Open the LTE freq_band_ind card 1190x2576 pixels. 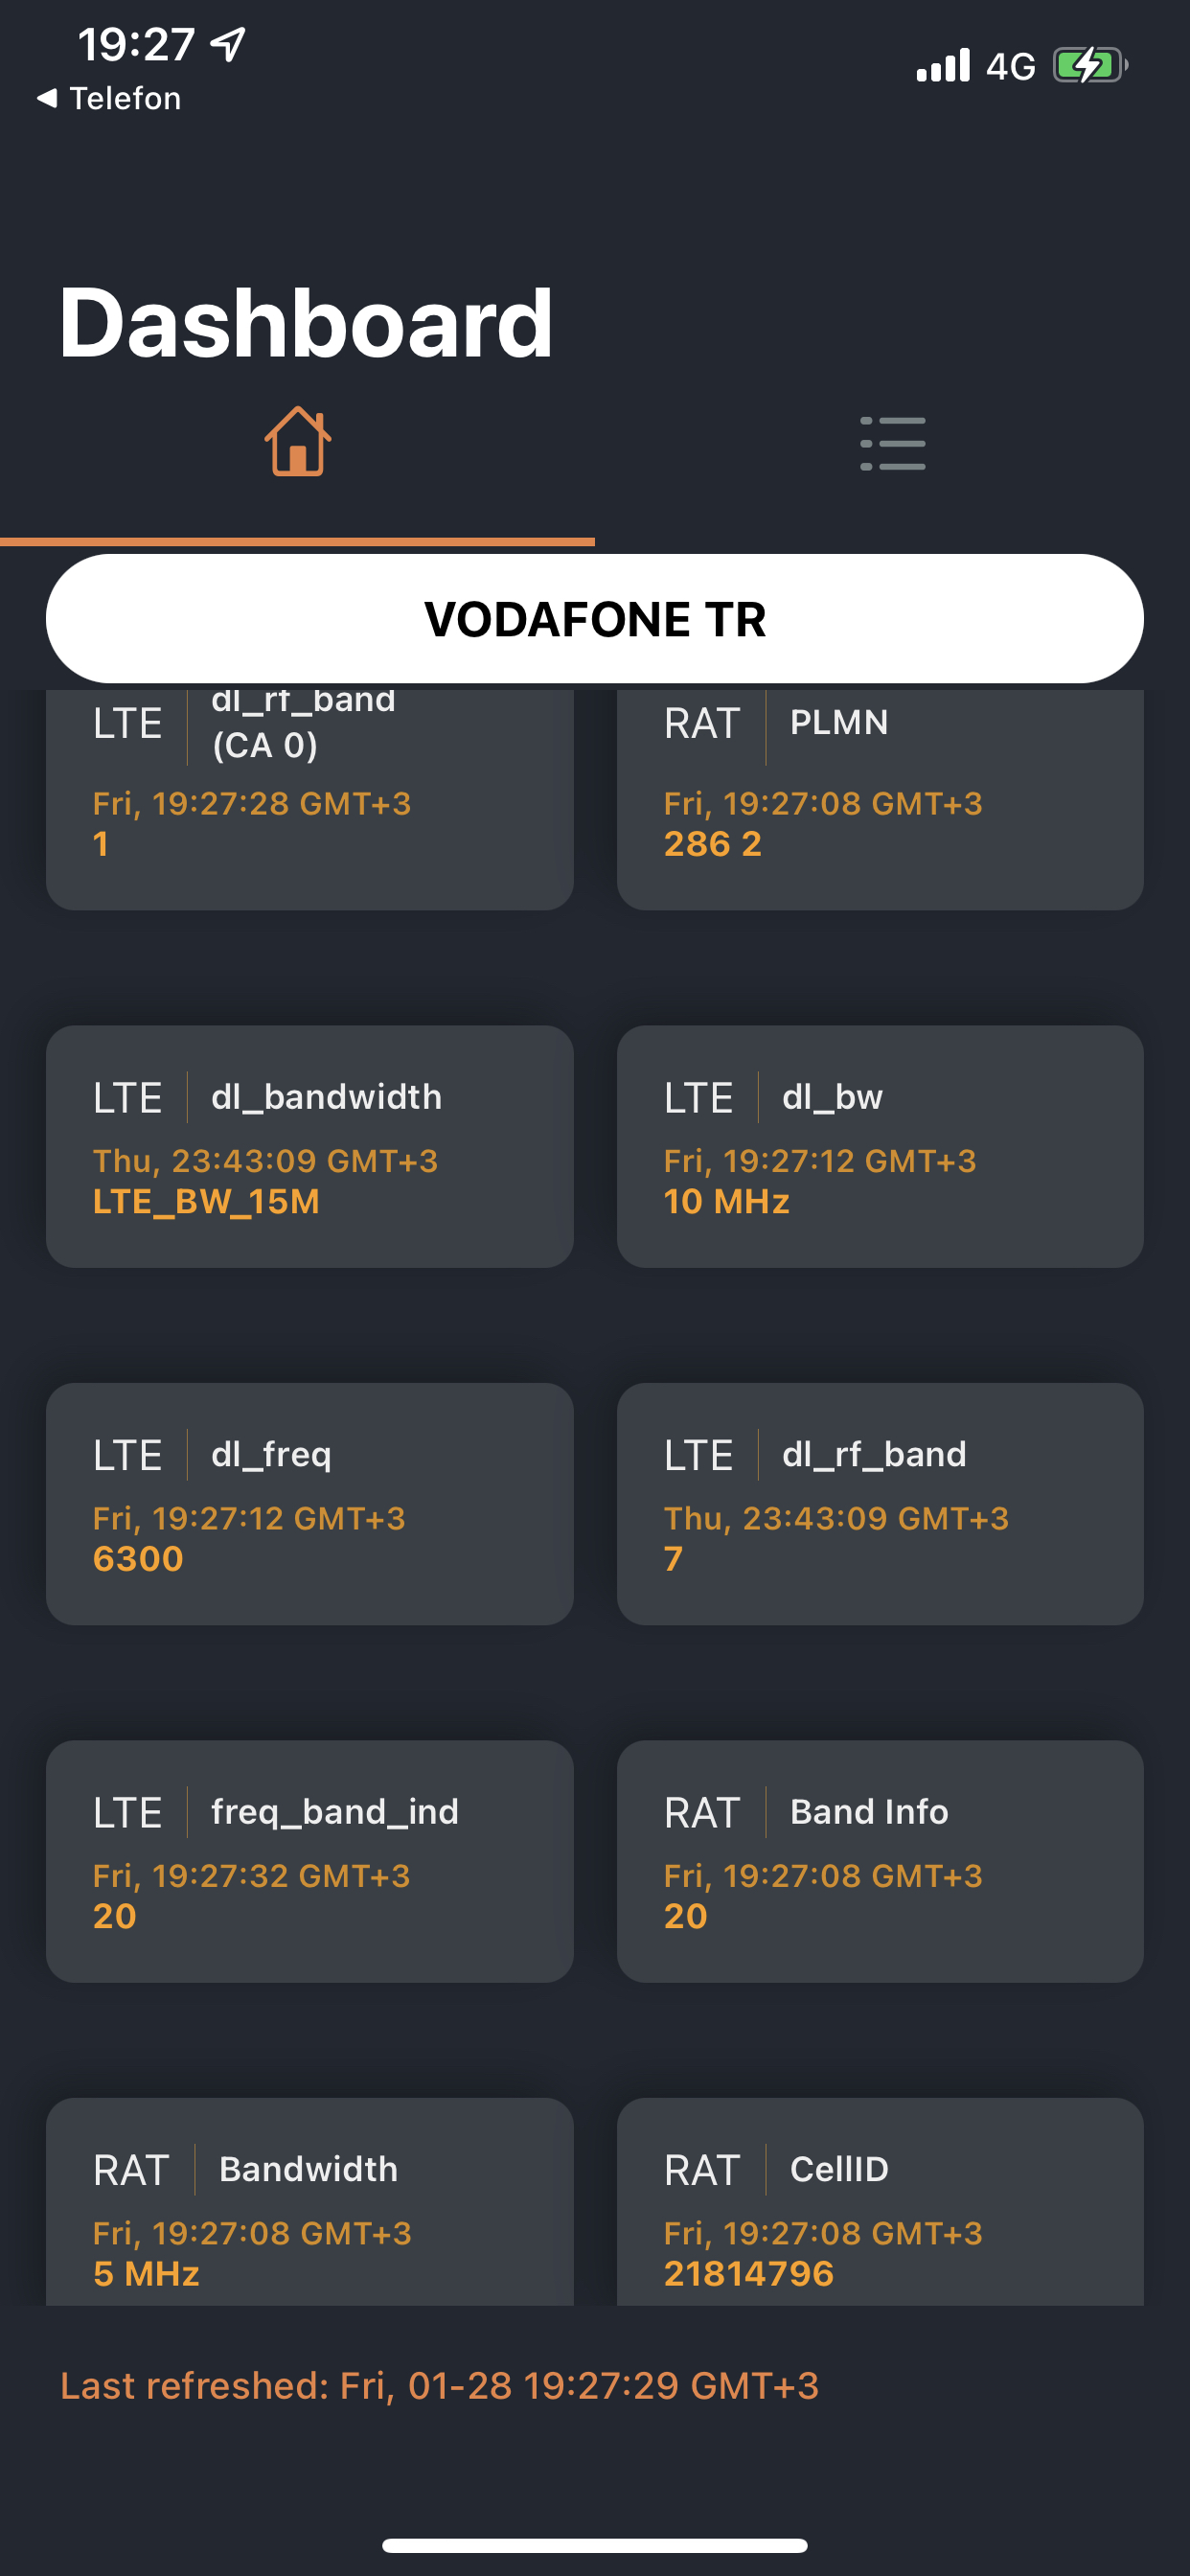pyautogui.click(x=309, y=1861)
